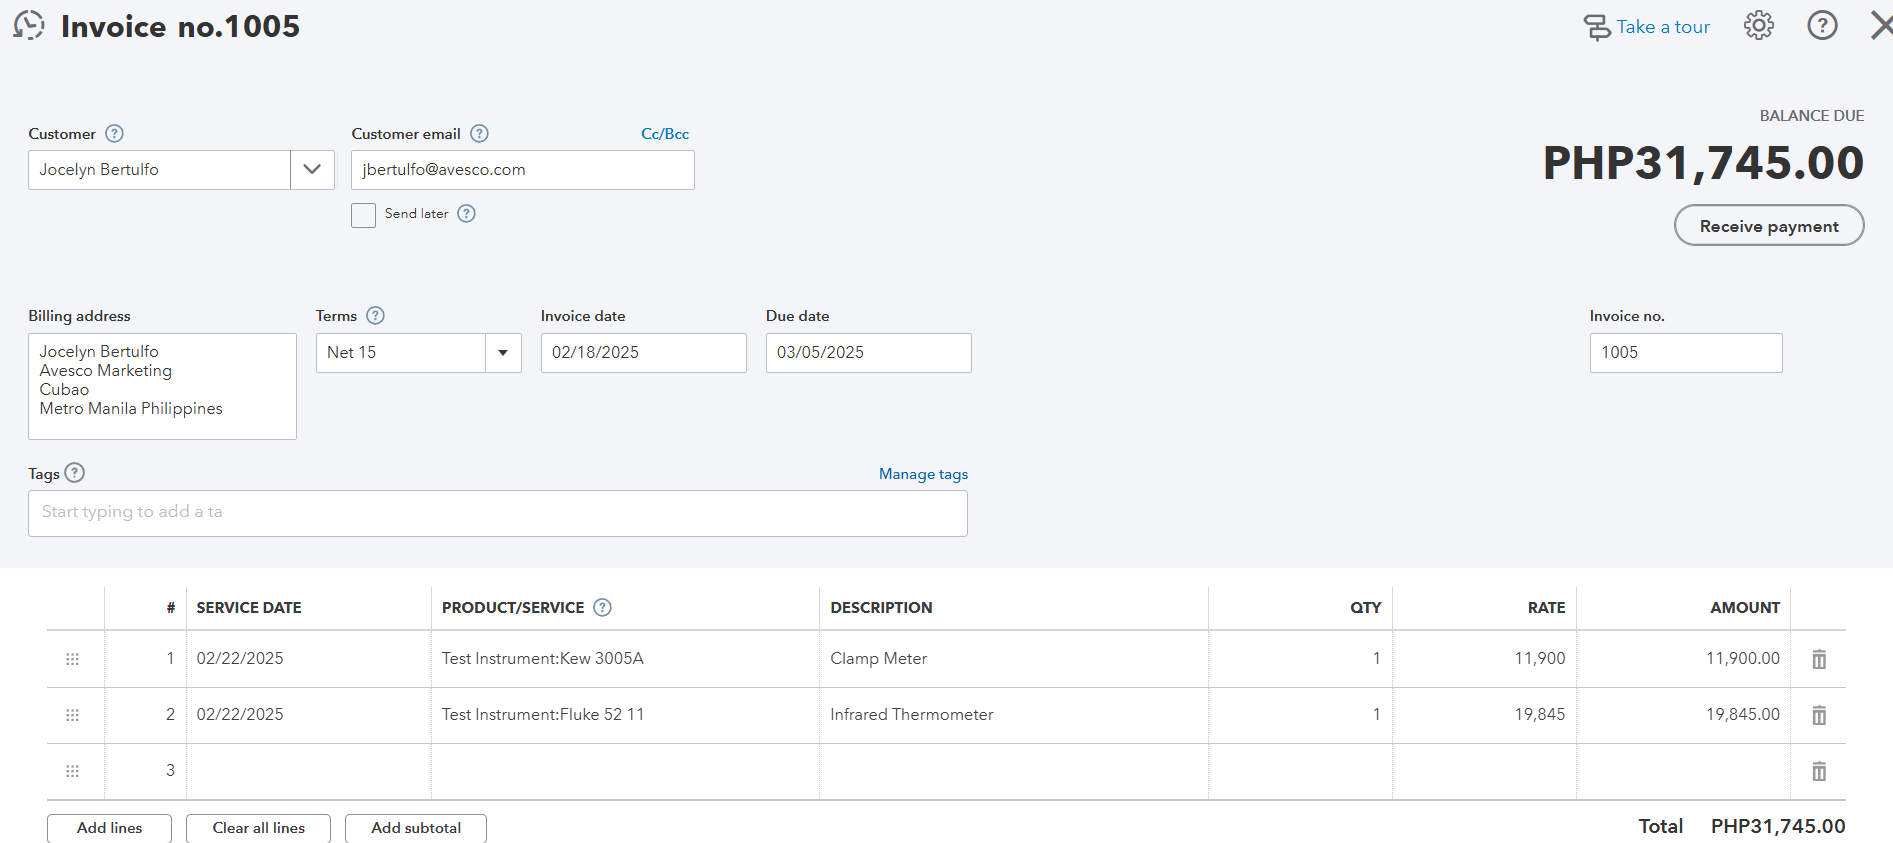1893x843 pixels.
Task: Open the Manage tags link
Action: [x=923, y=474]
